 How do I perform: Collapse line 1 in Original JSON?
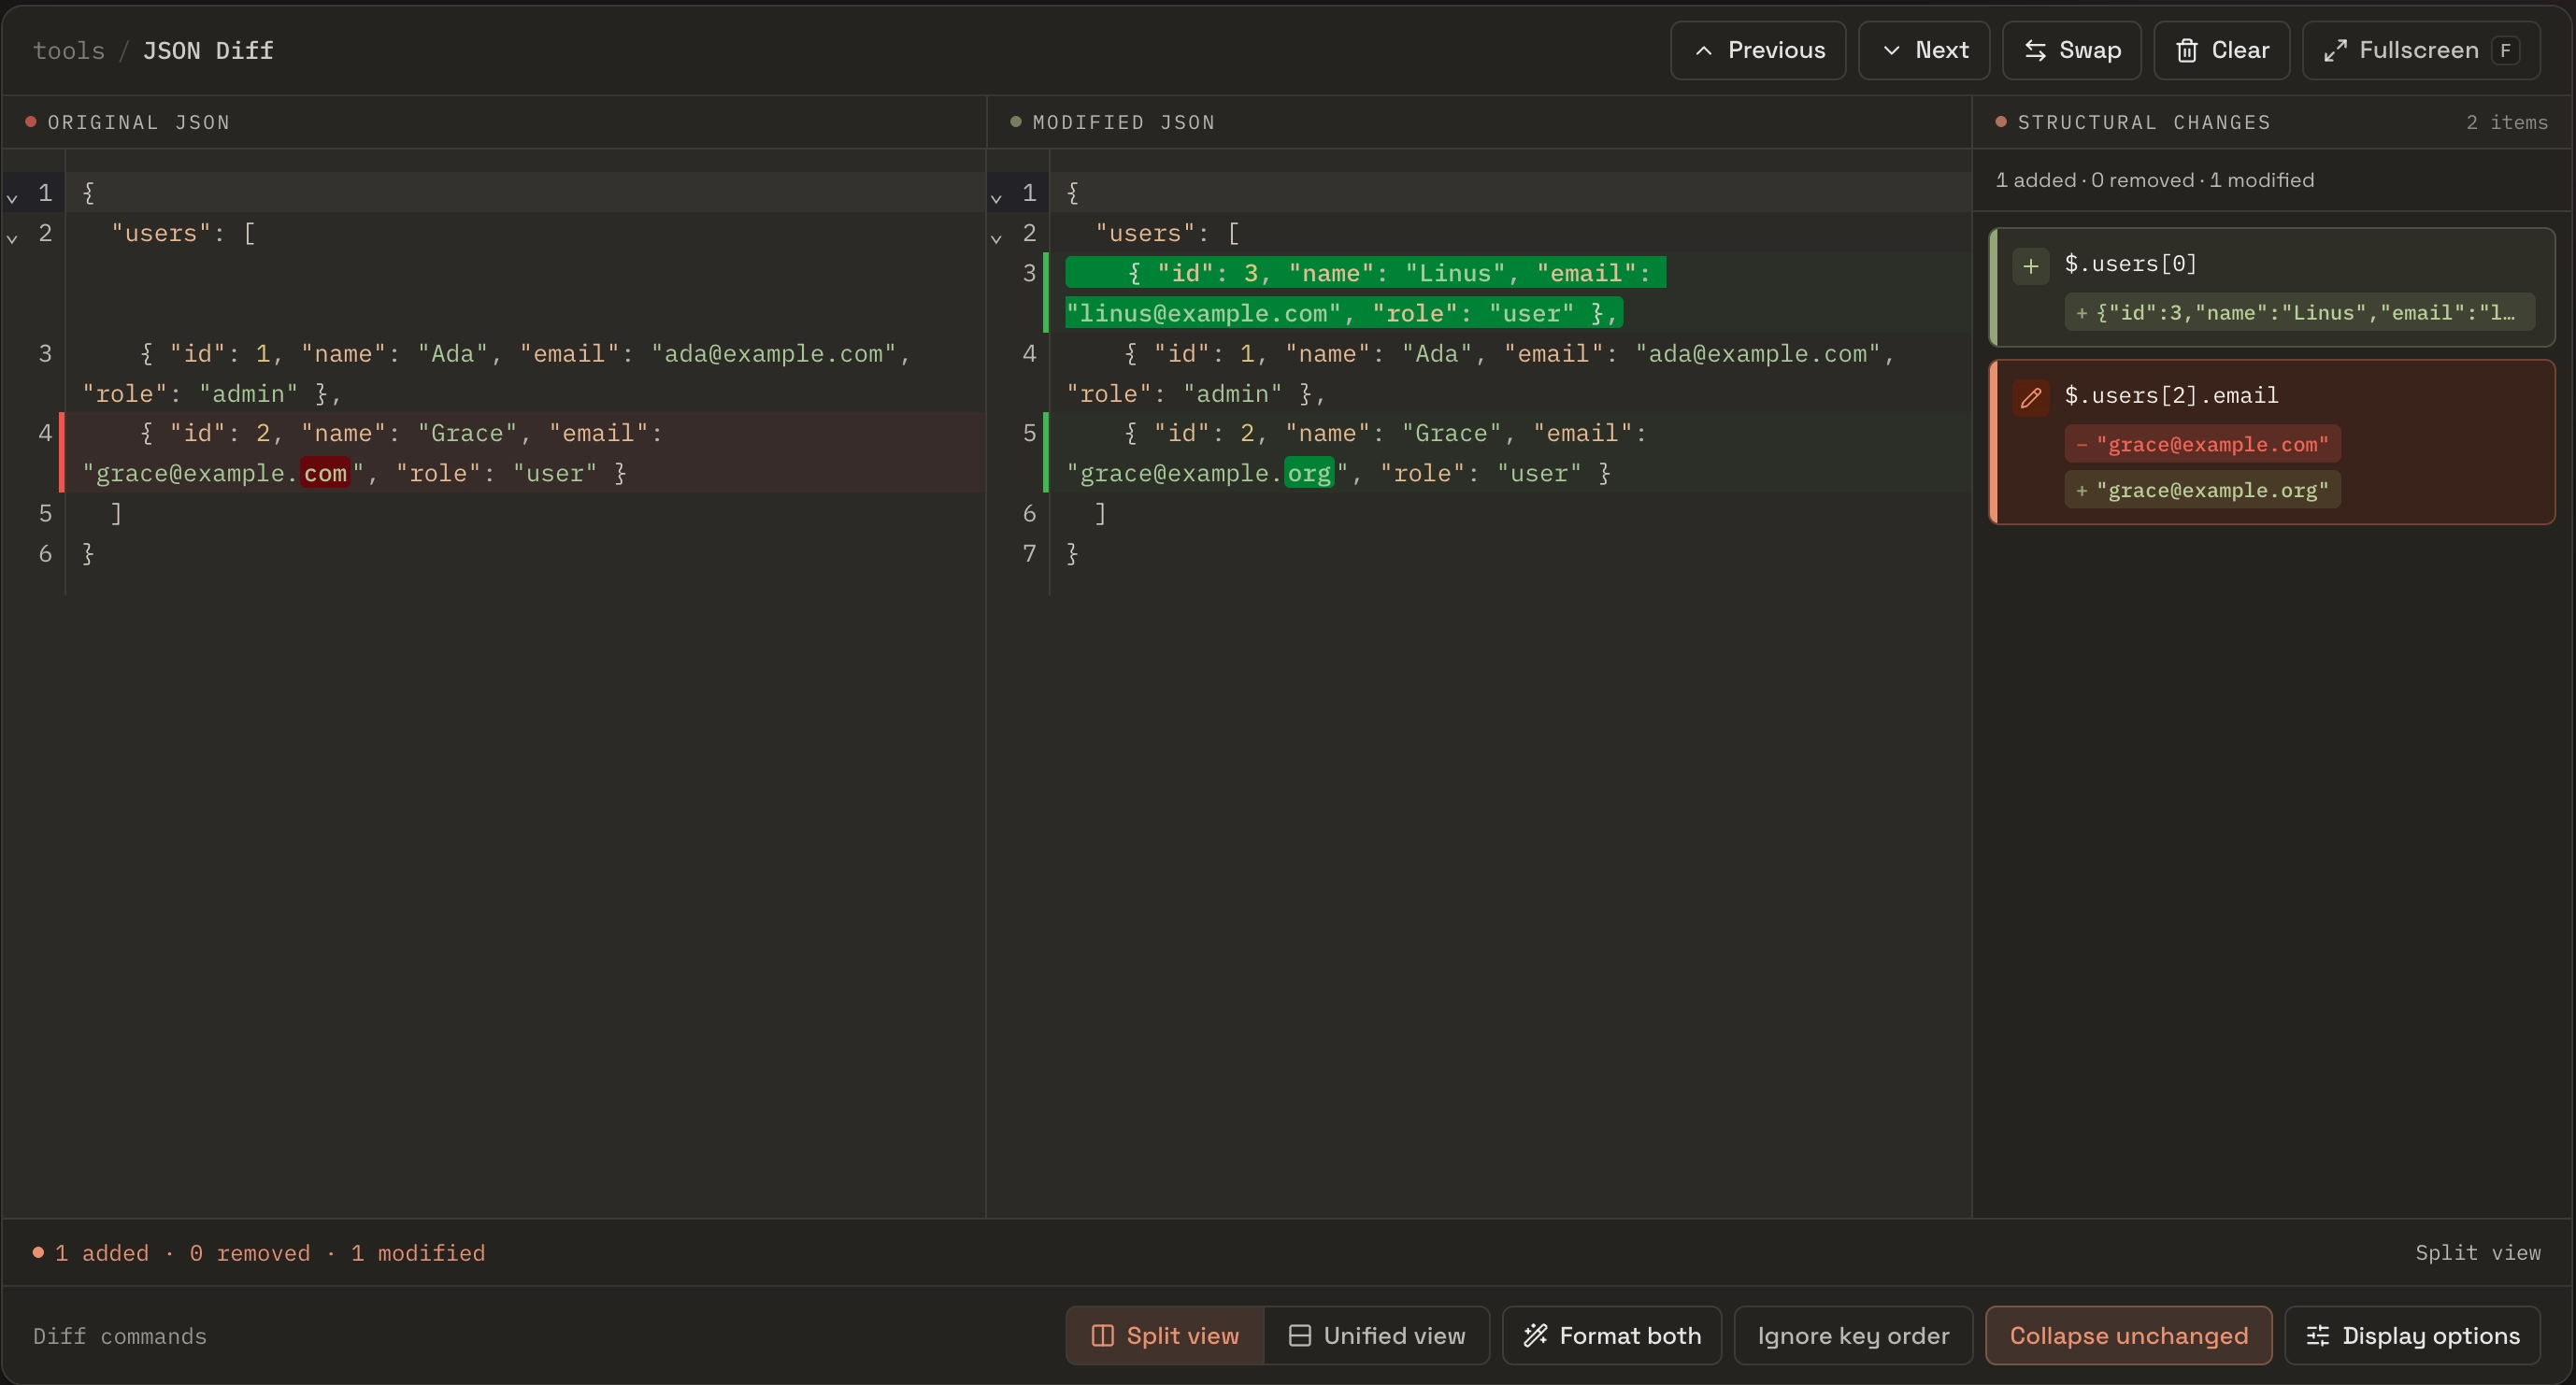[x=12, y=197]
